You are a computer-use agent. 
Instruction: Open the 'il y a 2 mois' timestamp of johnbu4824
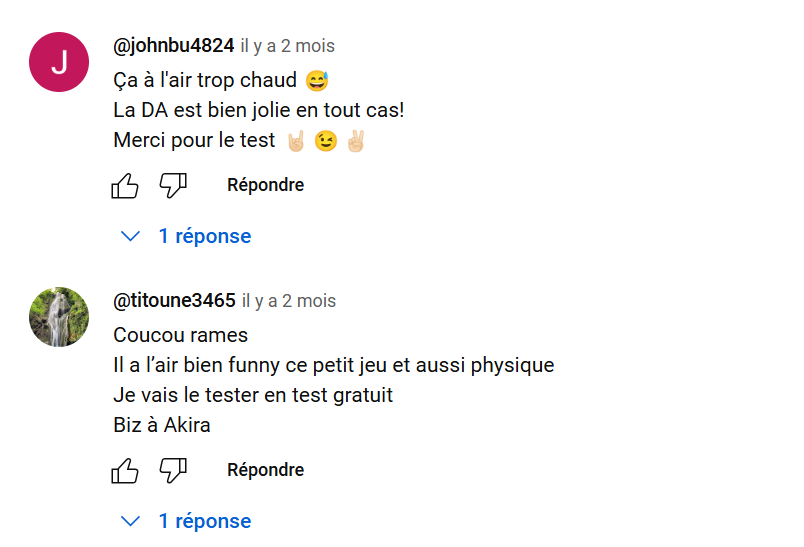288,46
